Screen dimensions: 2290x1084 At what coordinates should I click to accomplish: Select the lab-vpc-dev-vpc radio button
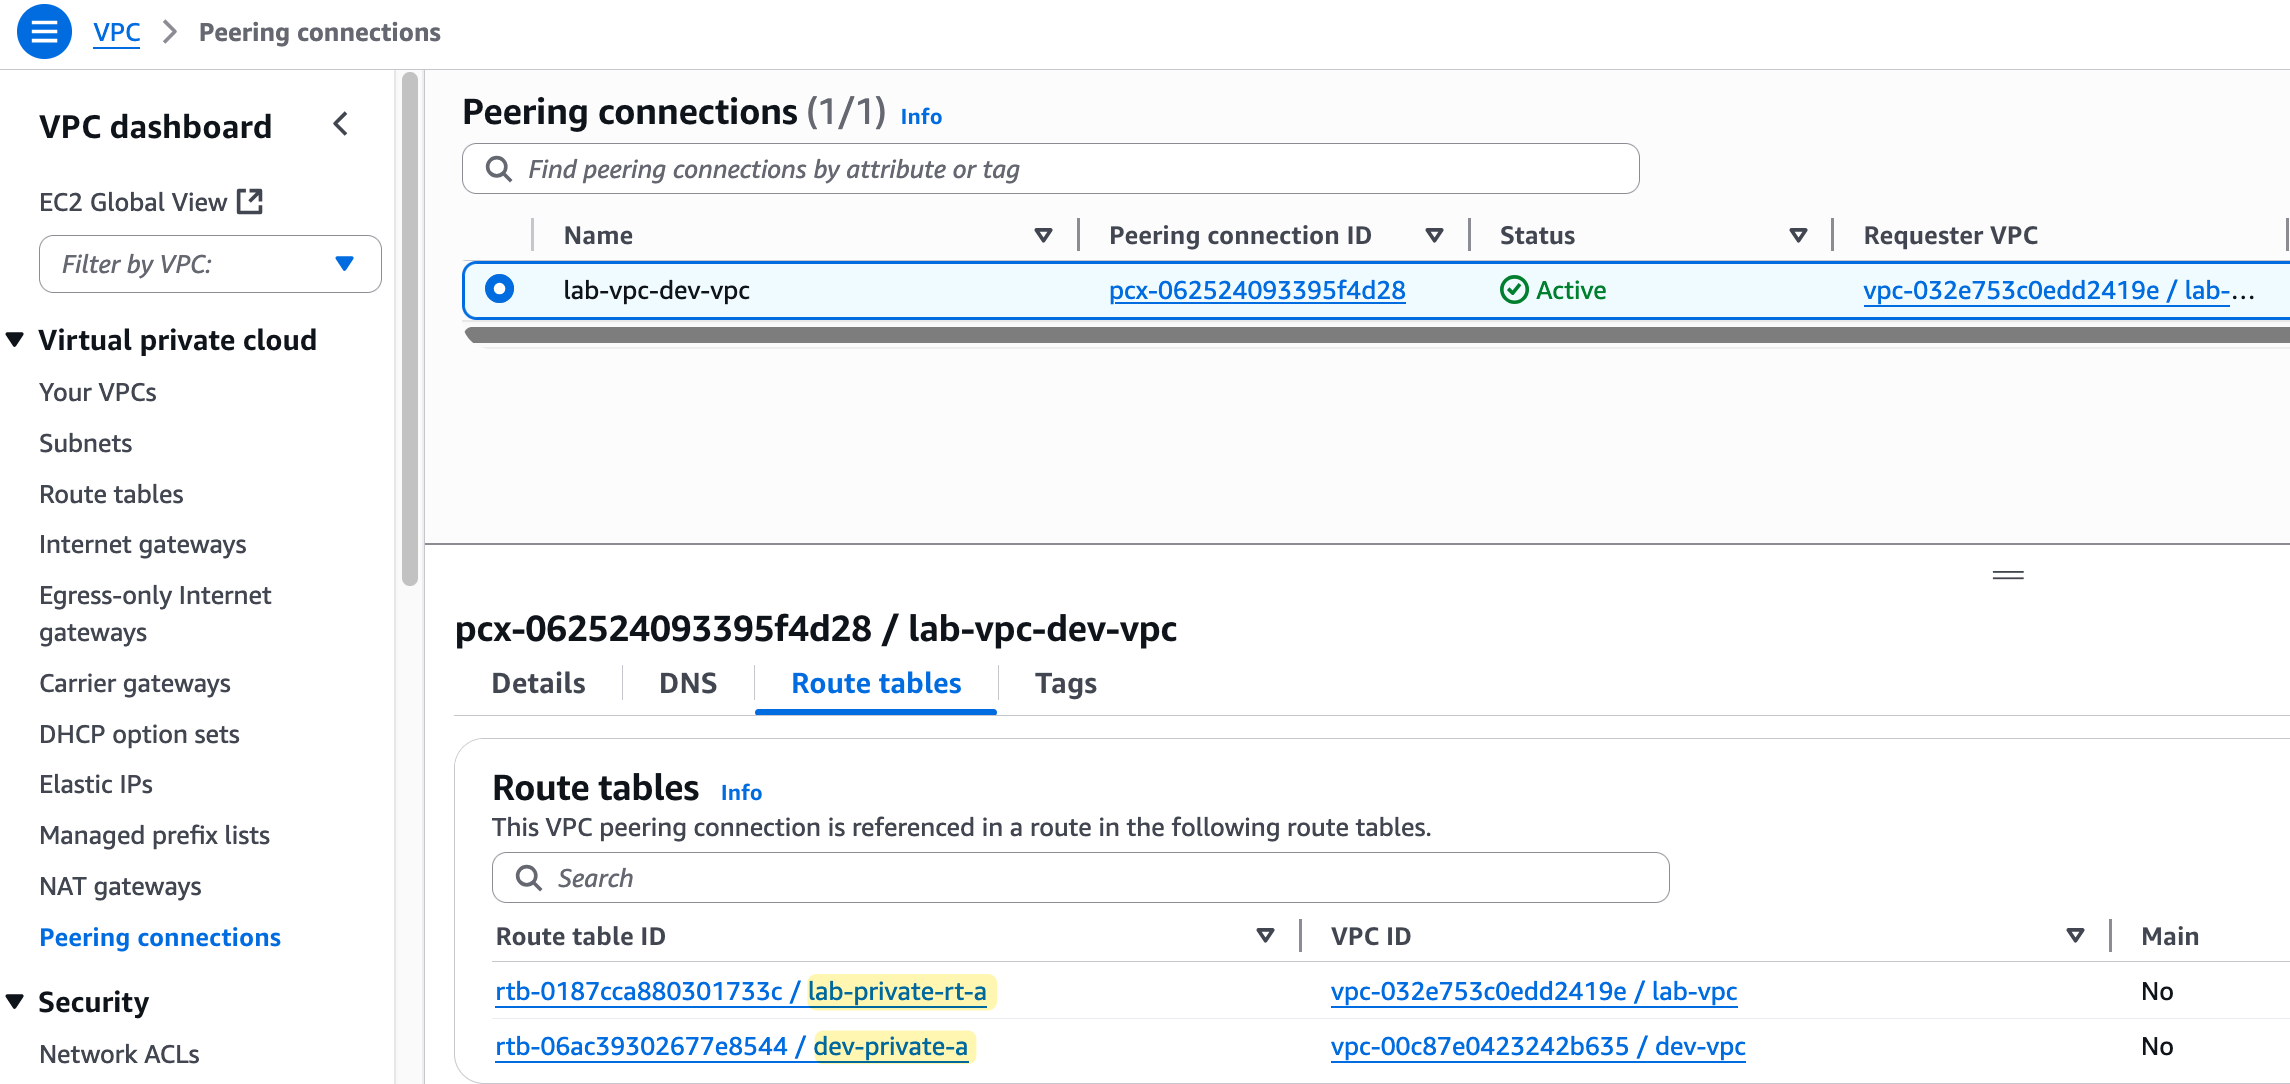(x=499, y=289)
